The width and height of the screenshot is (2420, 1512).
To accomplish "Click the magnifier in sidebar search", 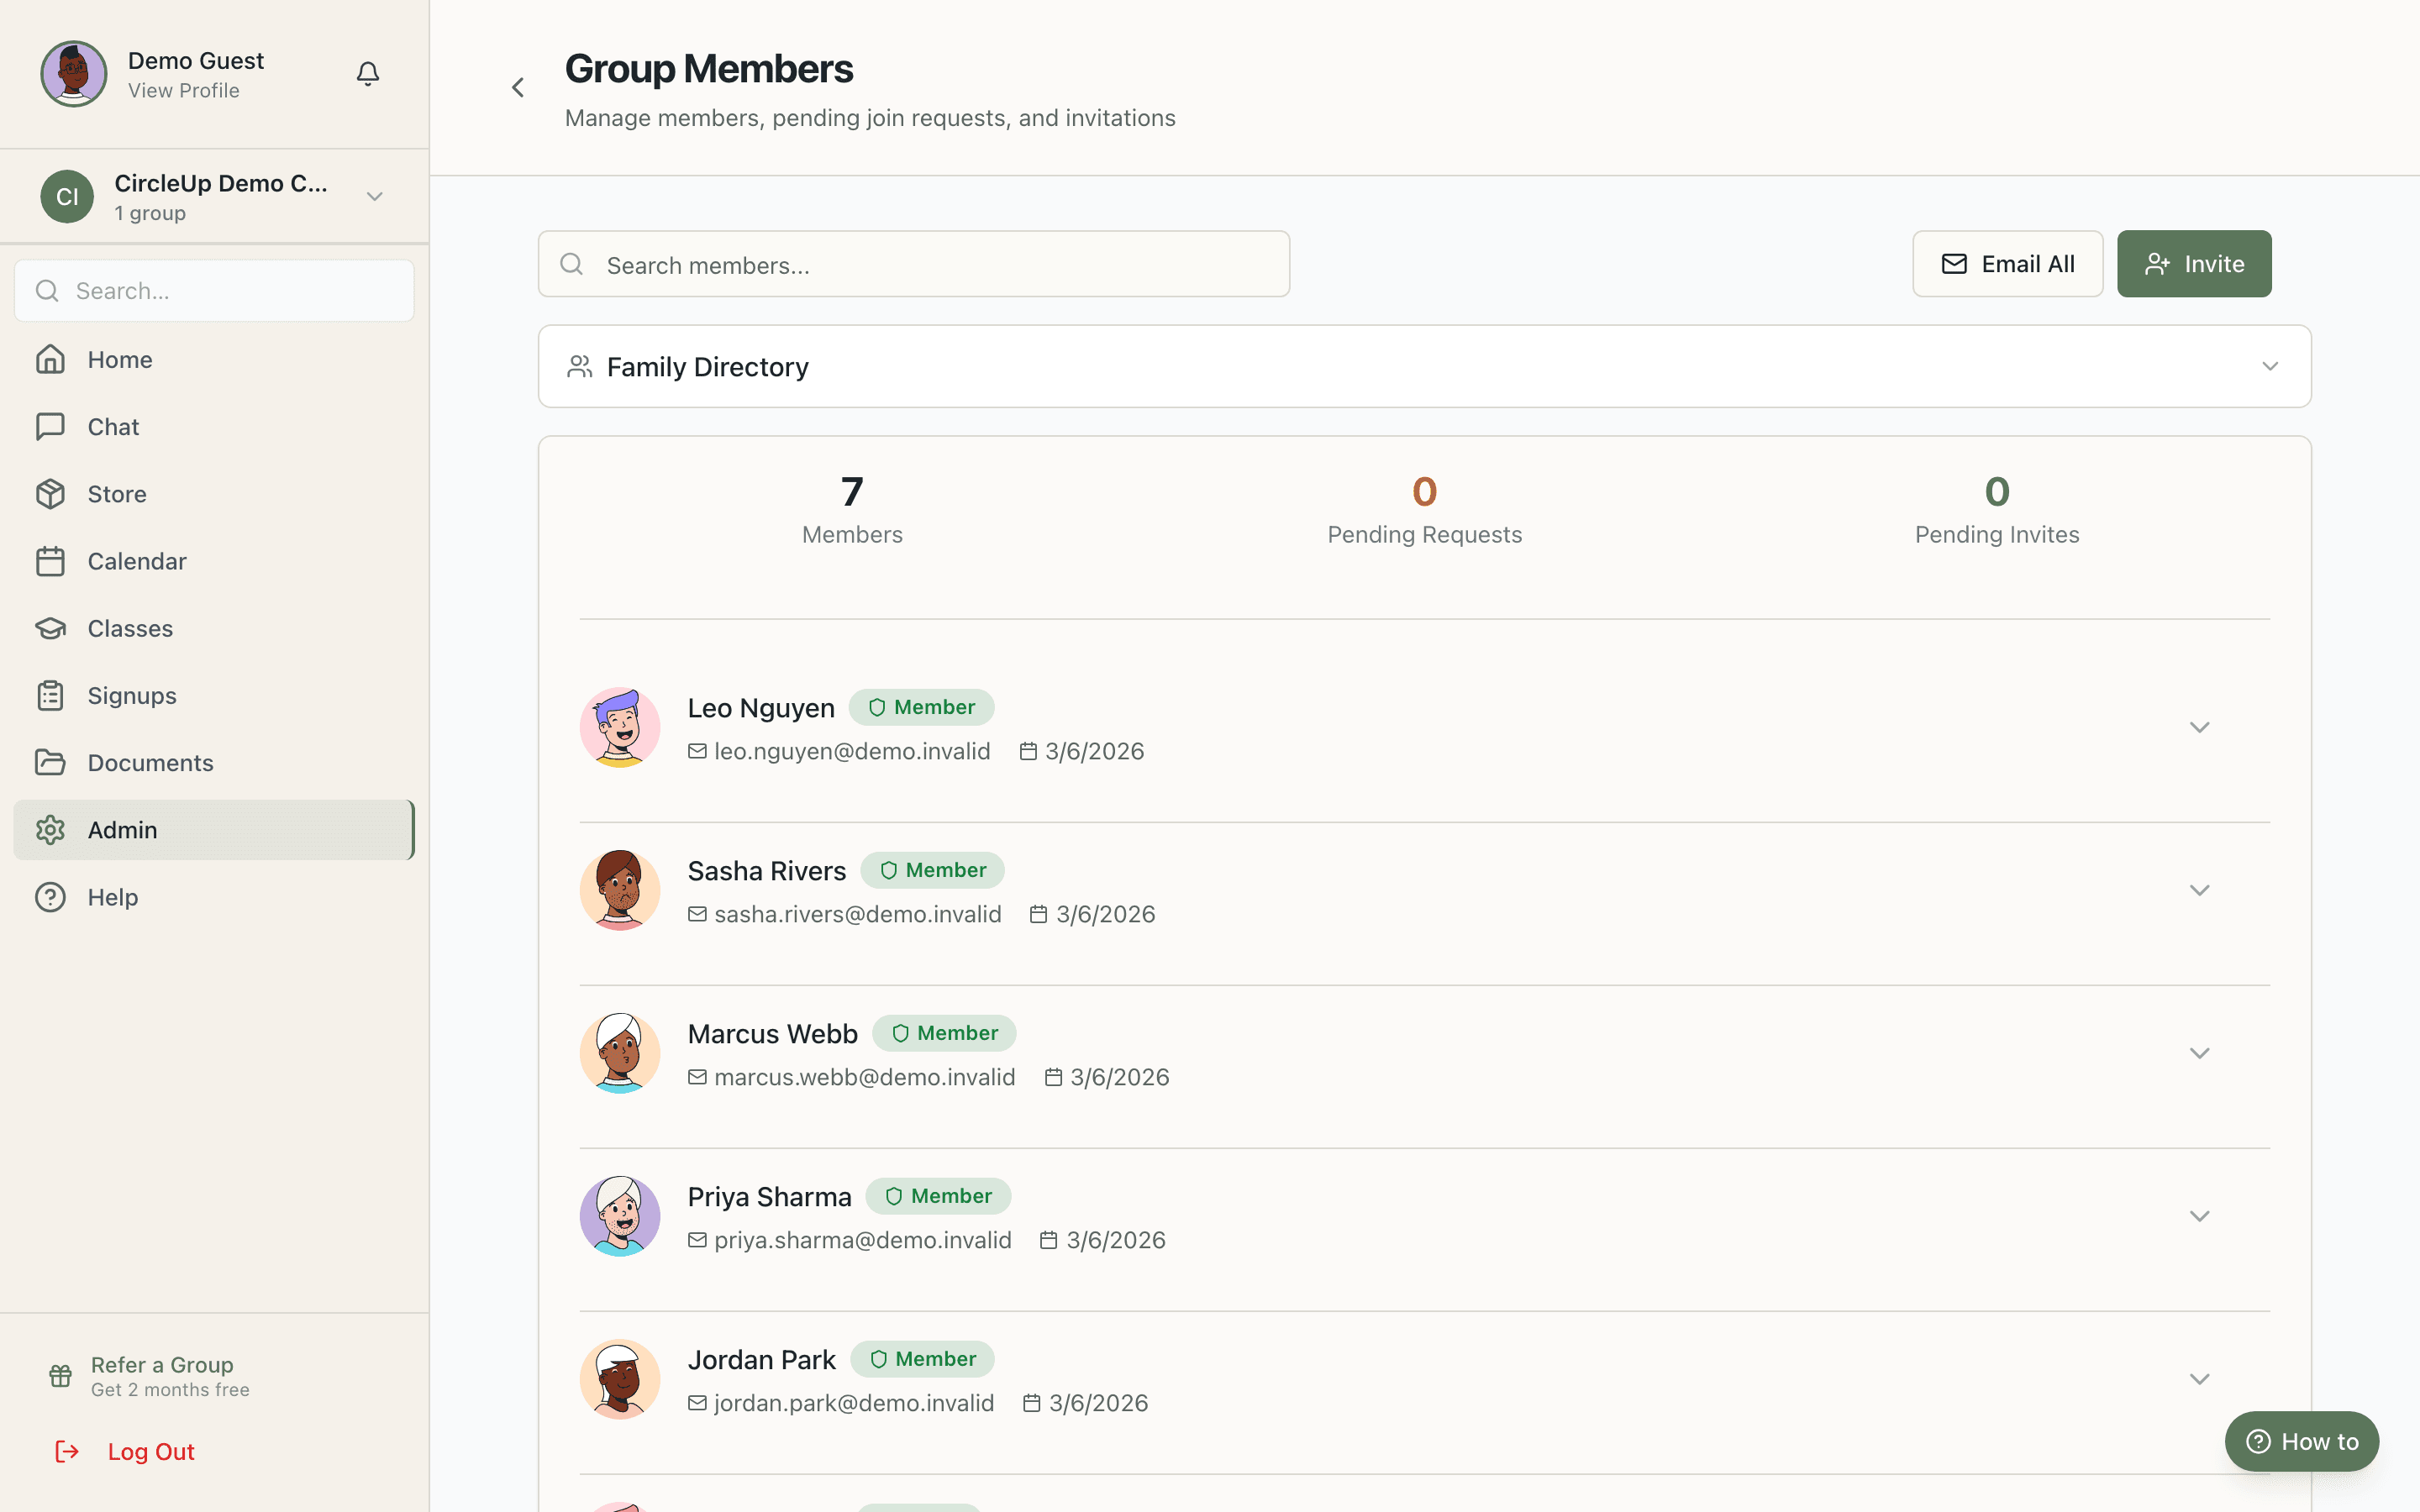I will click(x=47, y=291).
